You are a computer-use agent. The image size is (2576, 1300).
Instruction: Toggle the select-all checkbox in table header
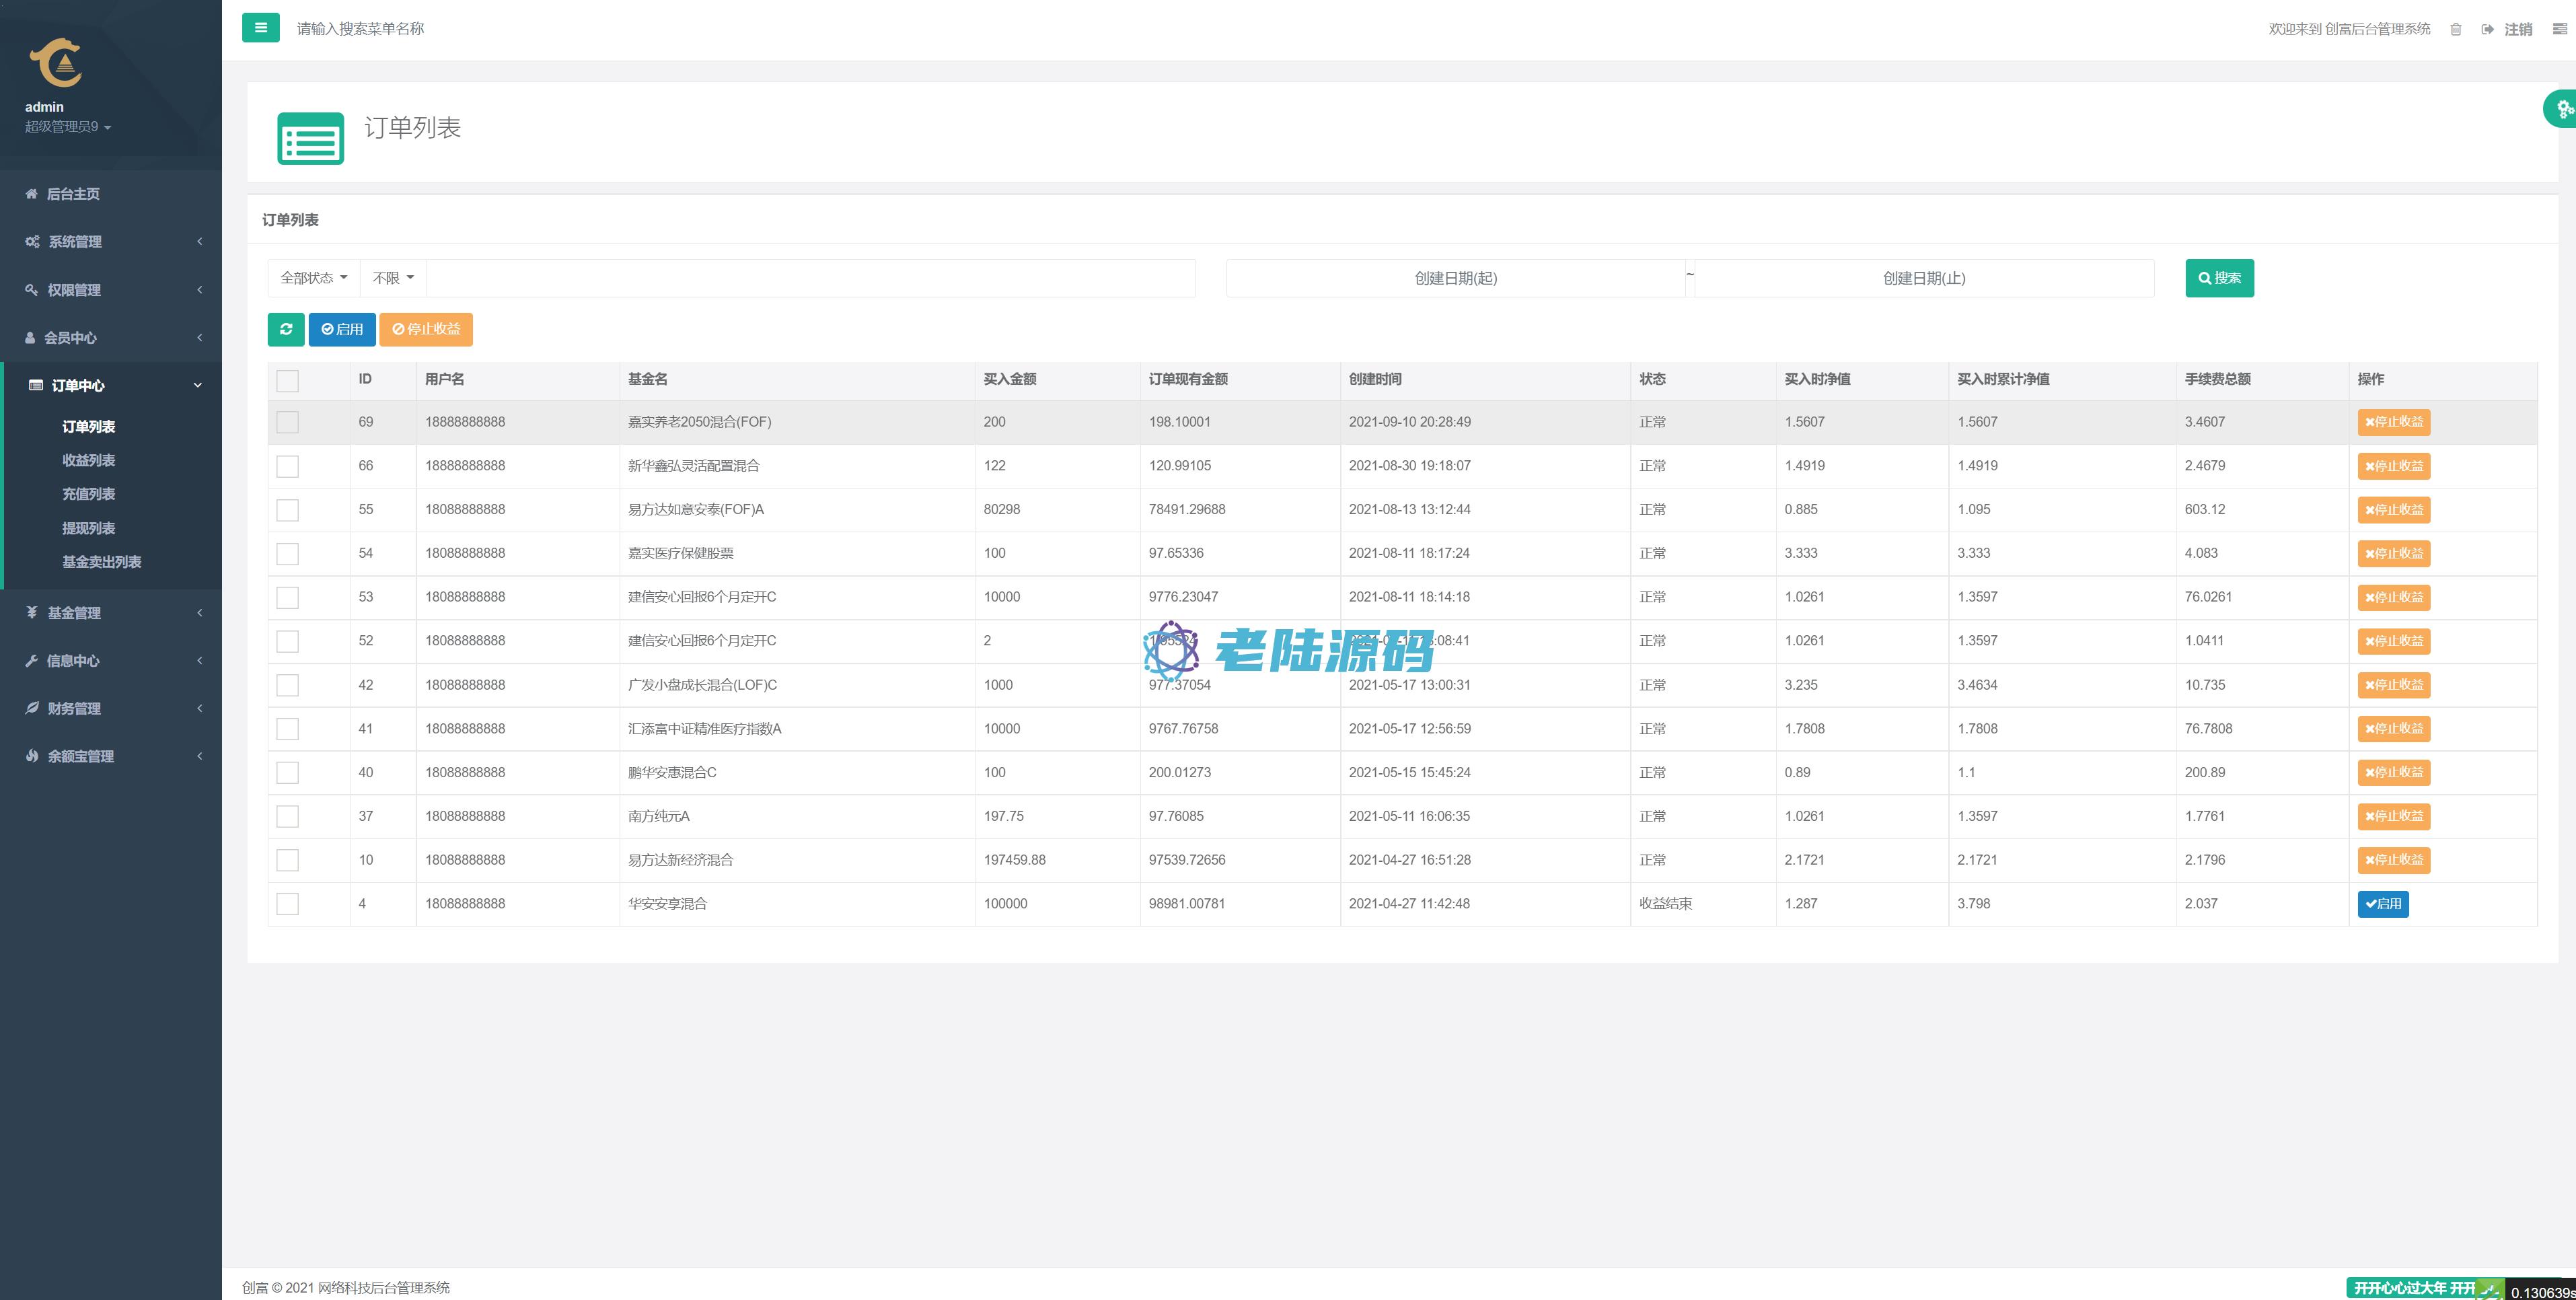[x=287, y=381]
